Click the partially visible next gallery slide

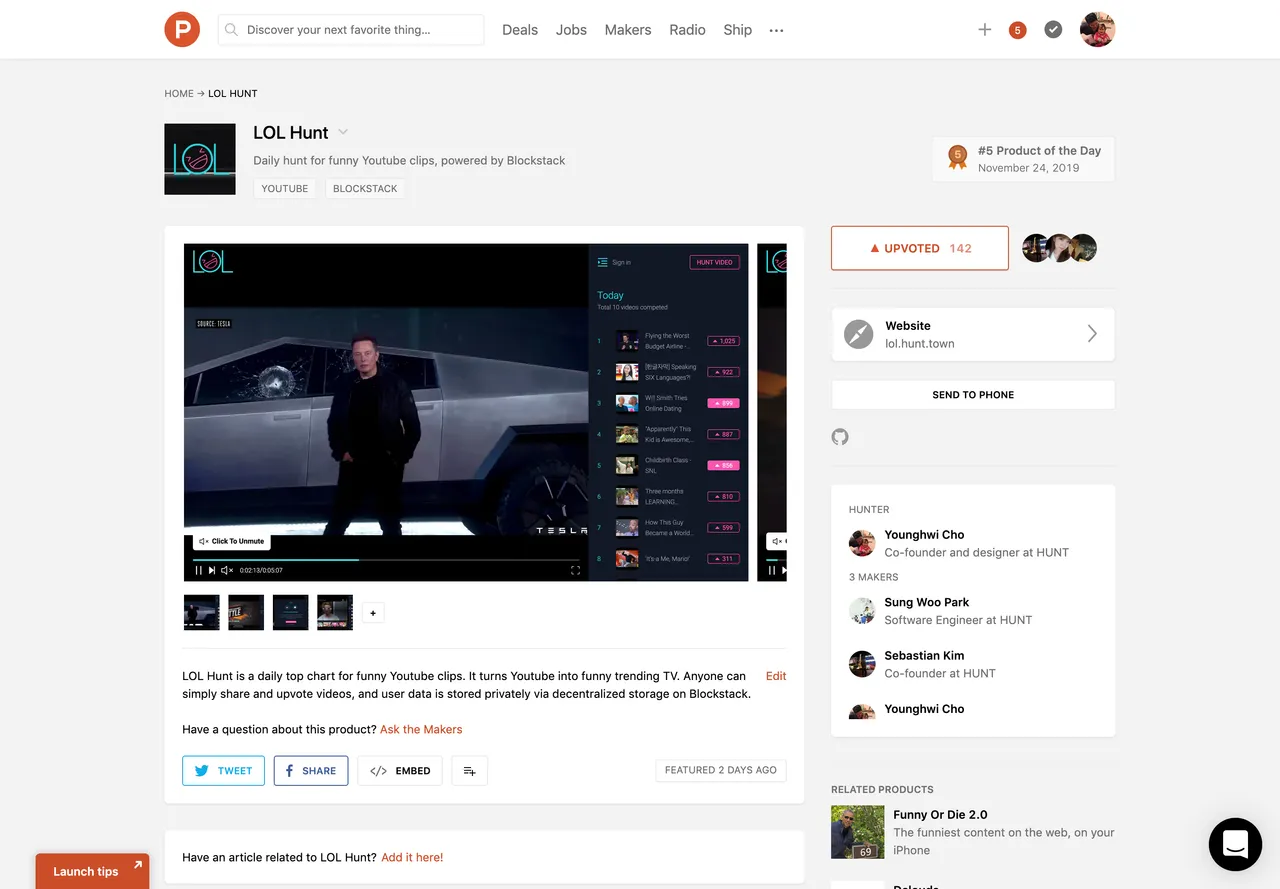click(772, 412)
